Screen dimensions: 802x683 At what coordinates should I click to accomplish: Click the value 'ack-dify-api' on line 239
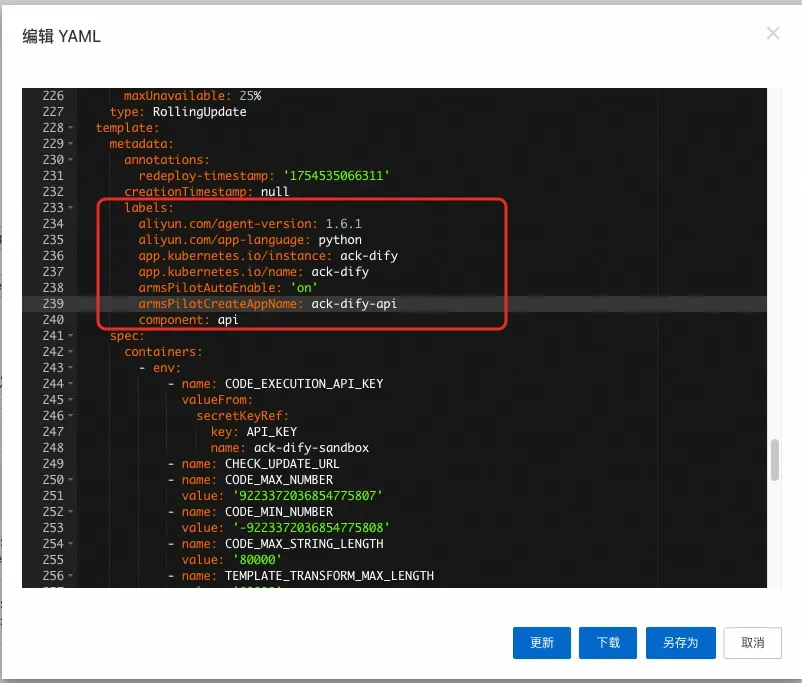[x=354, y=304]
